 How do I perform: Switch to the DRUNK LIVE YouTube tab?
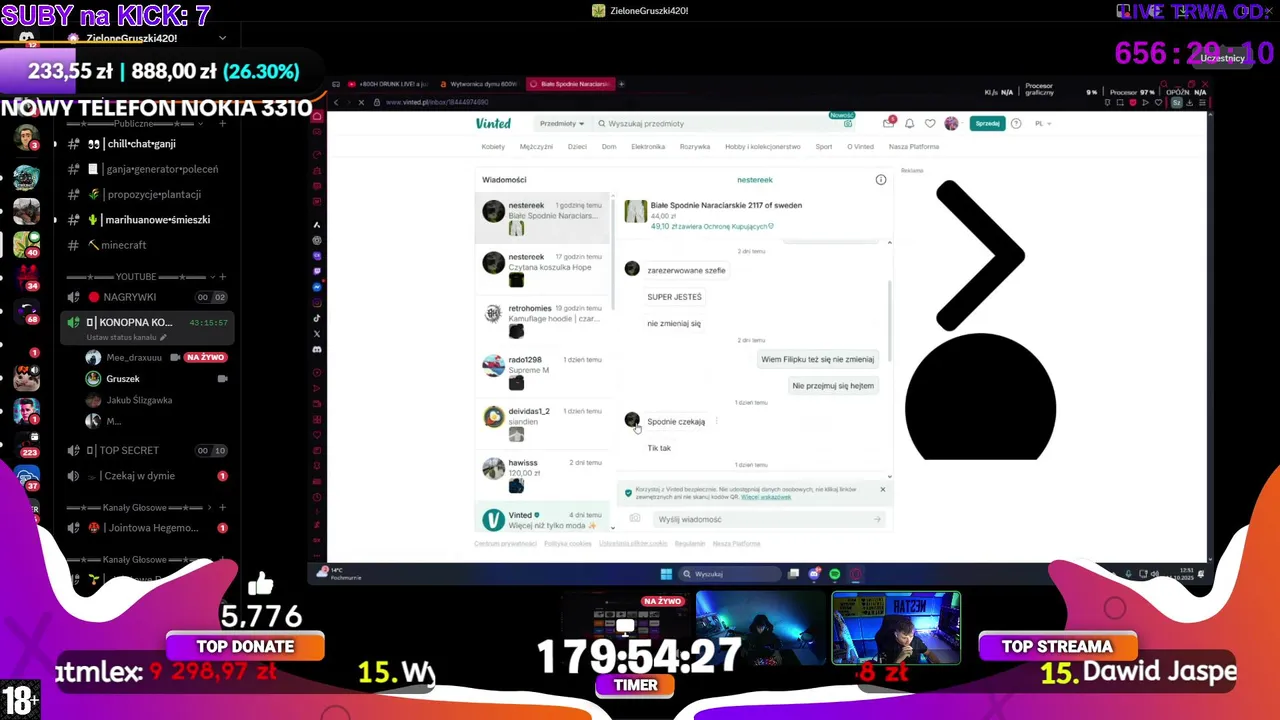[x=388, y=84]
